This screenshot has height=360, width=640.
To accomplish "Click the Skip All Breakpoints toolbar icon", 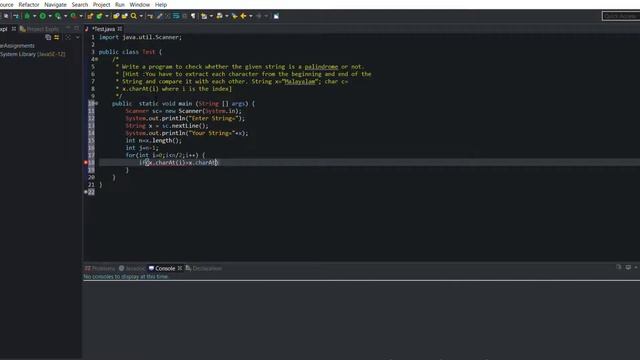I will pyautogui.click(x=16, y=16).
